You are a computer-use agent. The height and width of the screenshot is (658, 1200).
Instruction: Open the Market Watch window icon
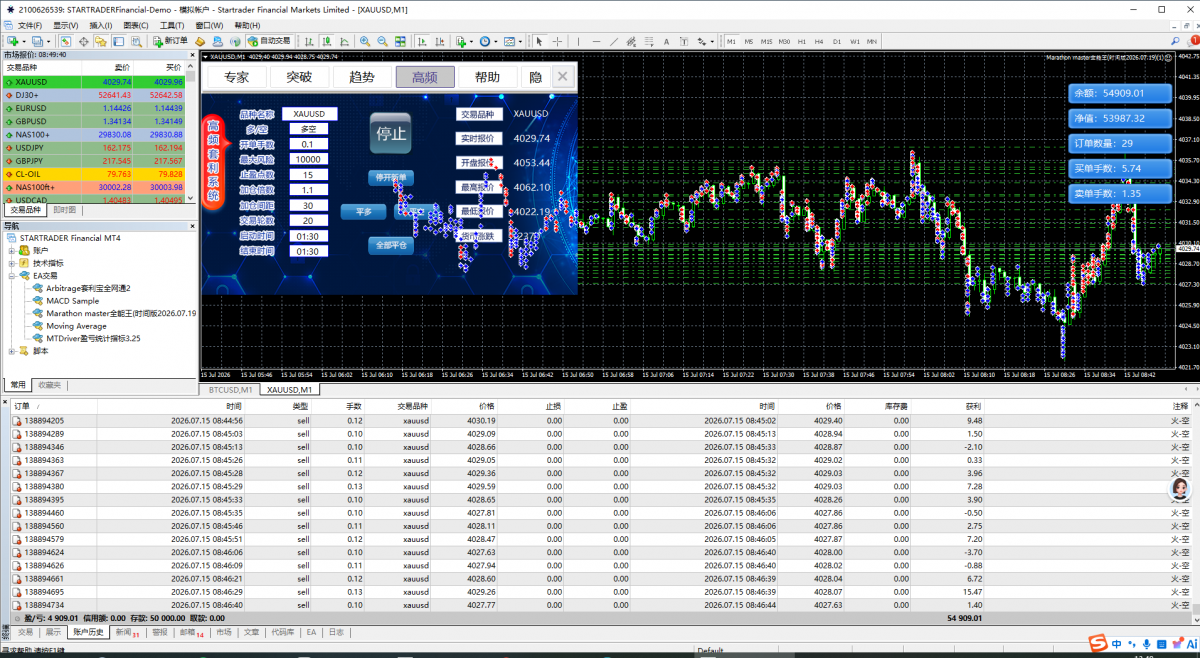click(x=66, y=41)
